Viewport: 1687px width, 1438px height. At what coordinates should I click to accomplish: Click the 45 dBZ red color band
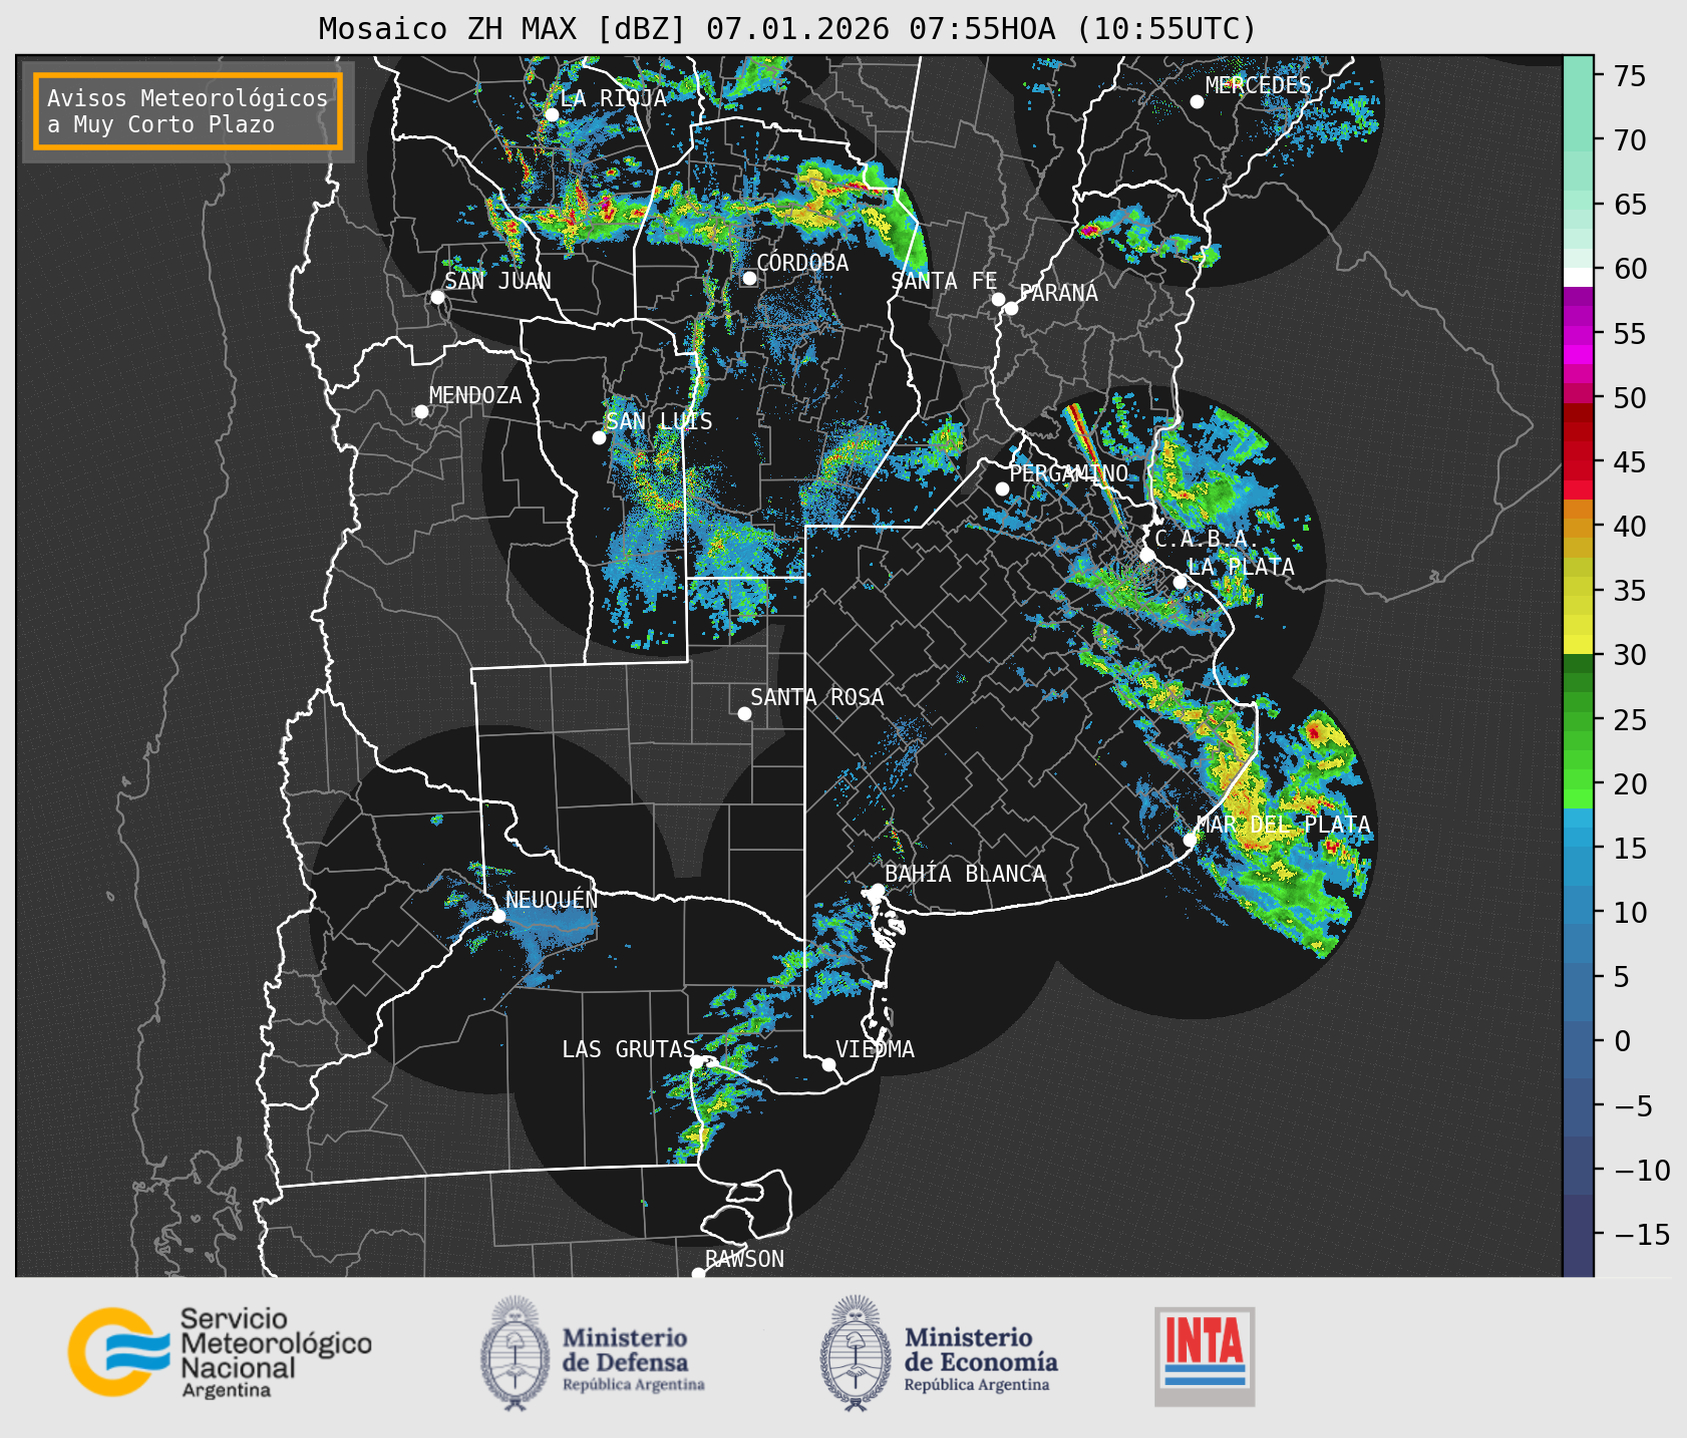click(1578, 463)
